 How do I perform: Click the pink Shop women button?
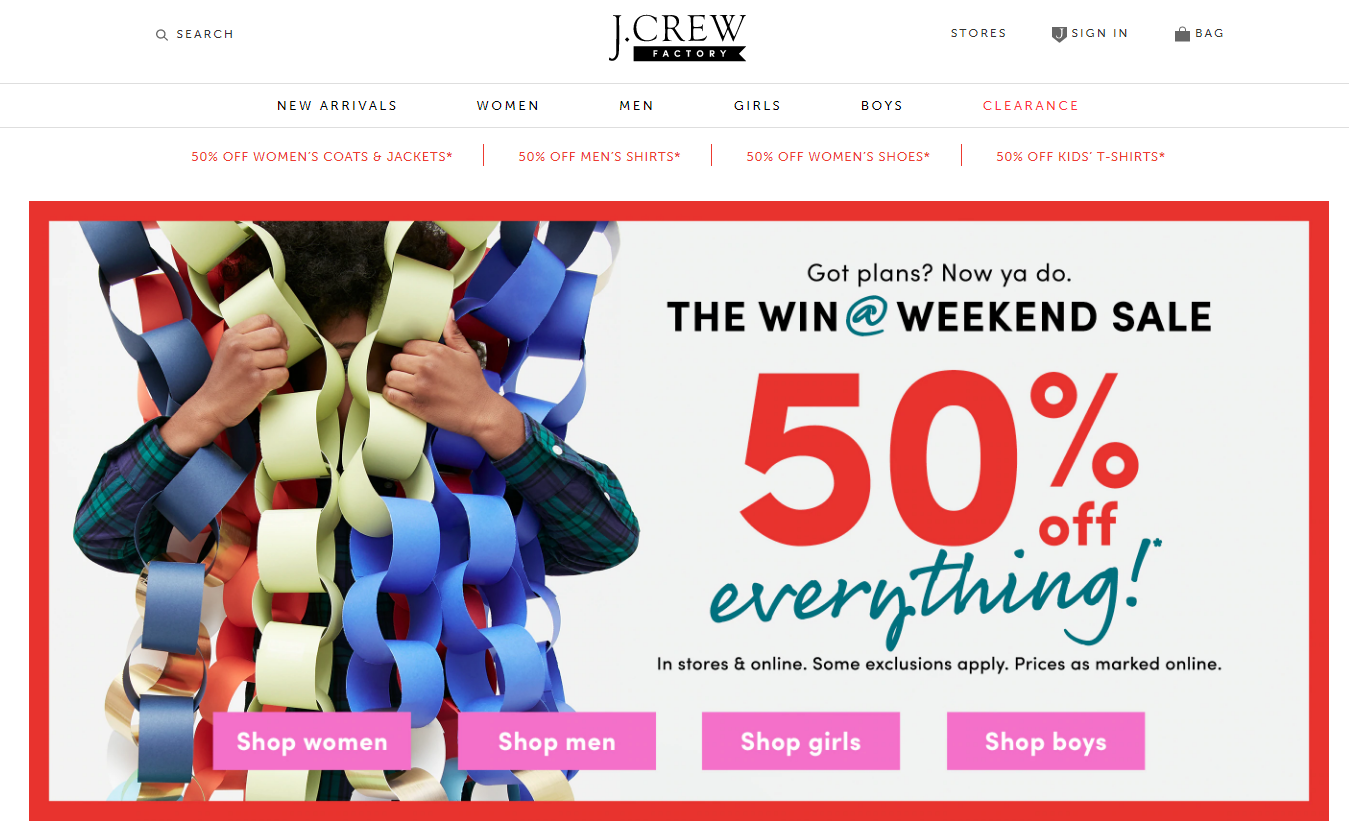pyautogui.click(x=312, y=741)
